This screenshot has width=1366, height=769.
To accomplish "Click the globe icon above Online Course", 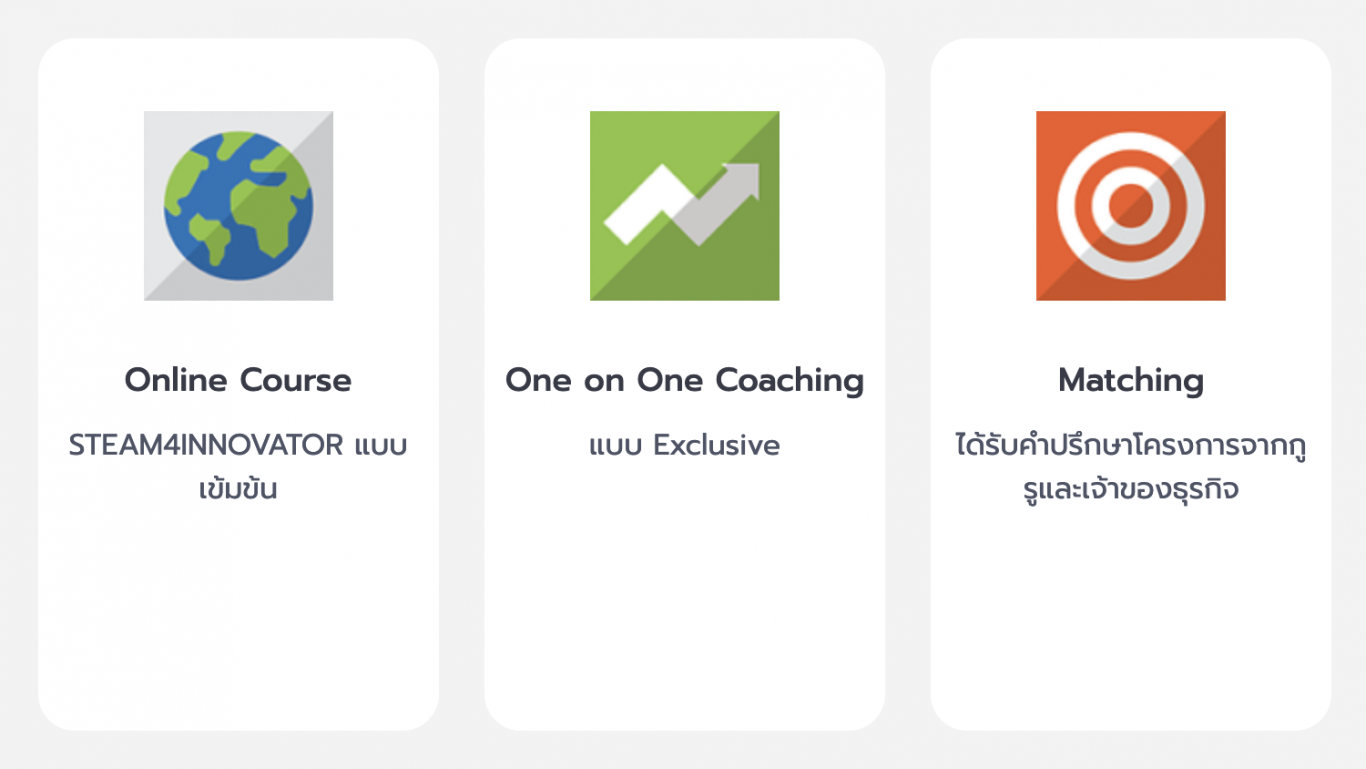I will click(x=238, y=206).
